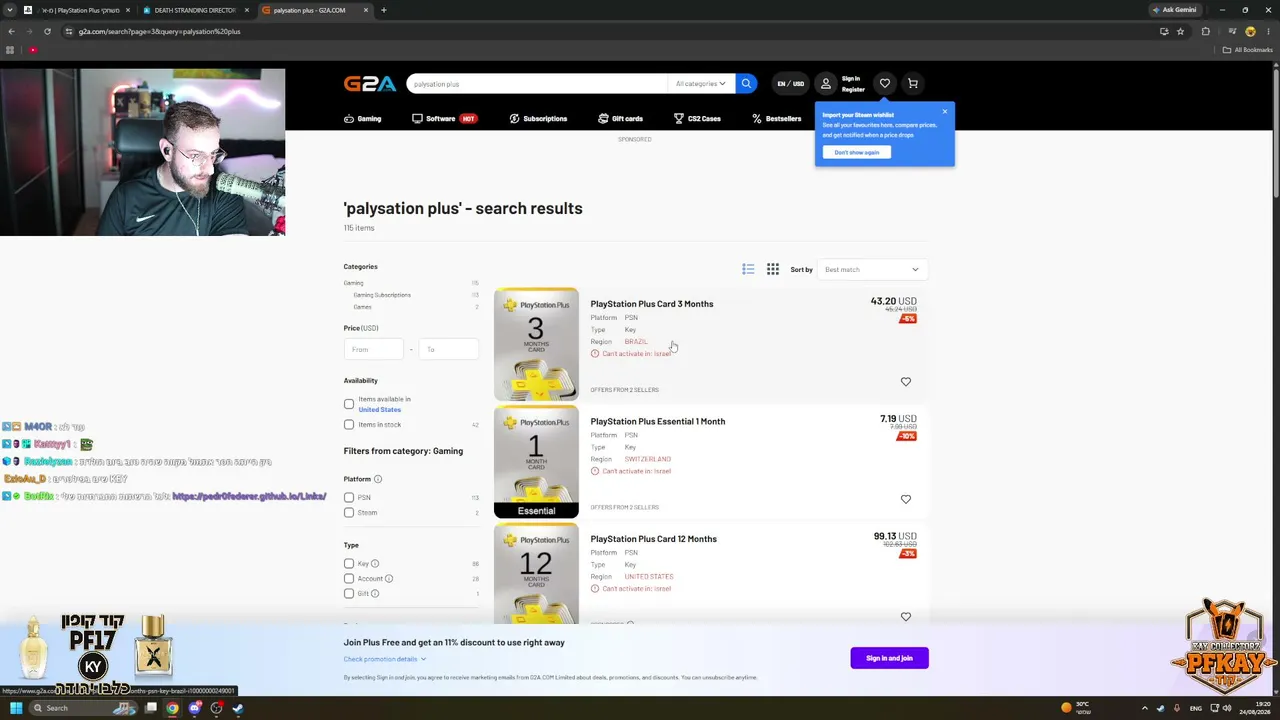
Task: Open Chrome from the taskbar
Action: pyautogui.click(x=173, y=708)
